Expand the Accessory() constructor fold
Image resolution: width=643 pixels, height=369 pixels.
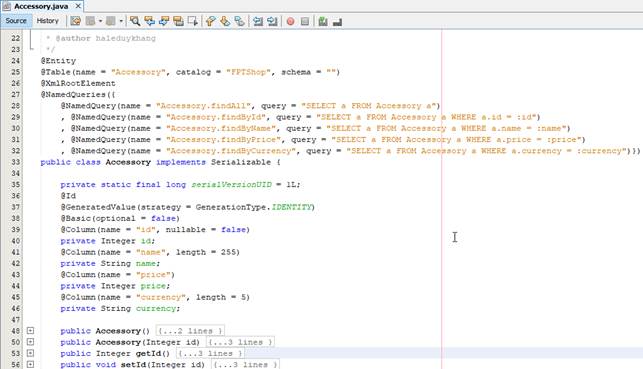[x=30, y=330]
